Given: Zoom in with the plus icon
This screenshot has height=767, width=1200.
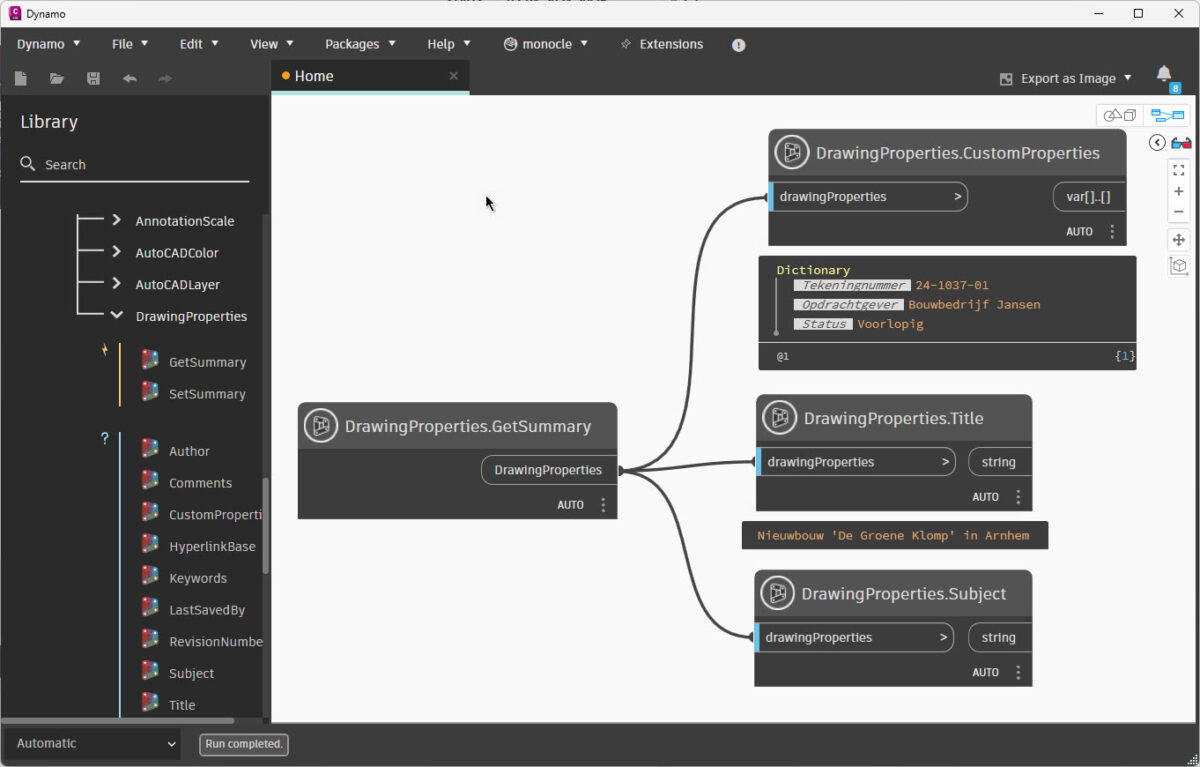Looking at the screenshot, I should (1179, 191).
